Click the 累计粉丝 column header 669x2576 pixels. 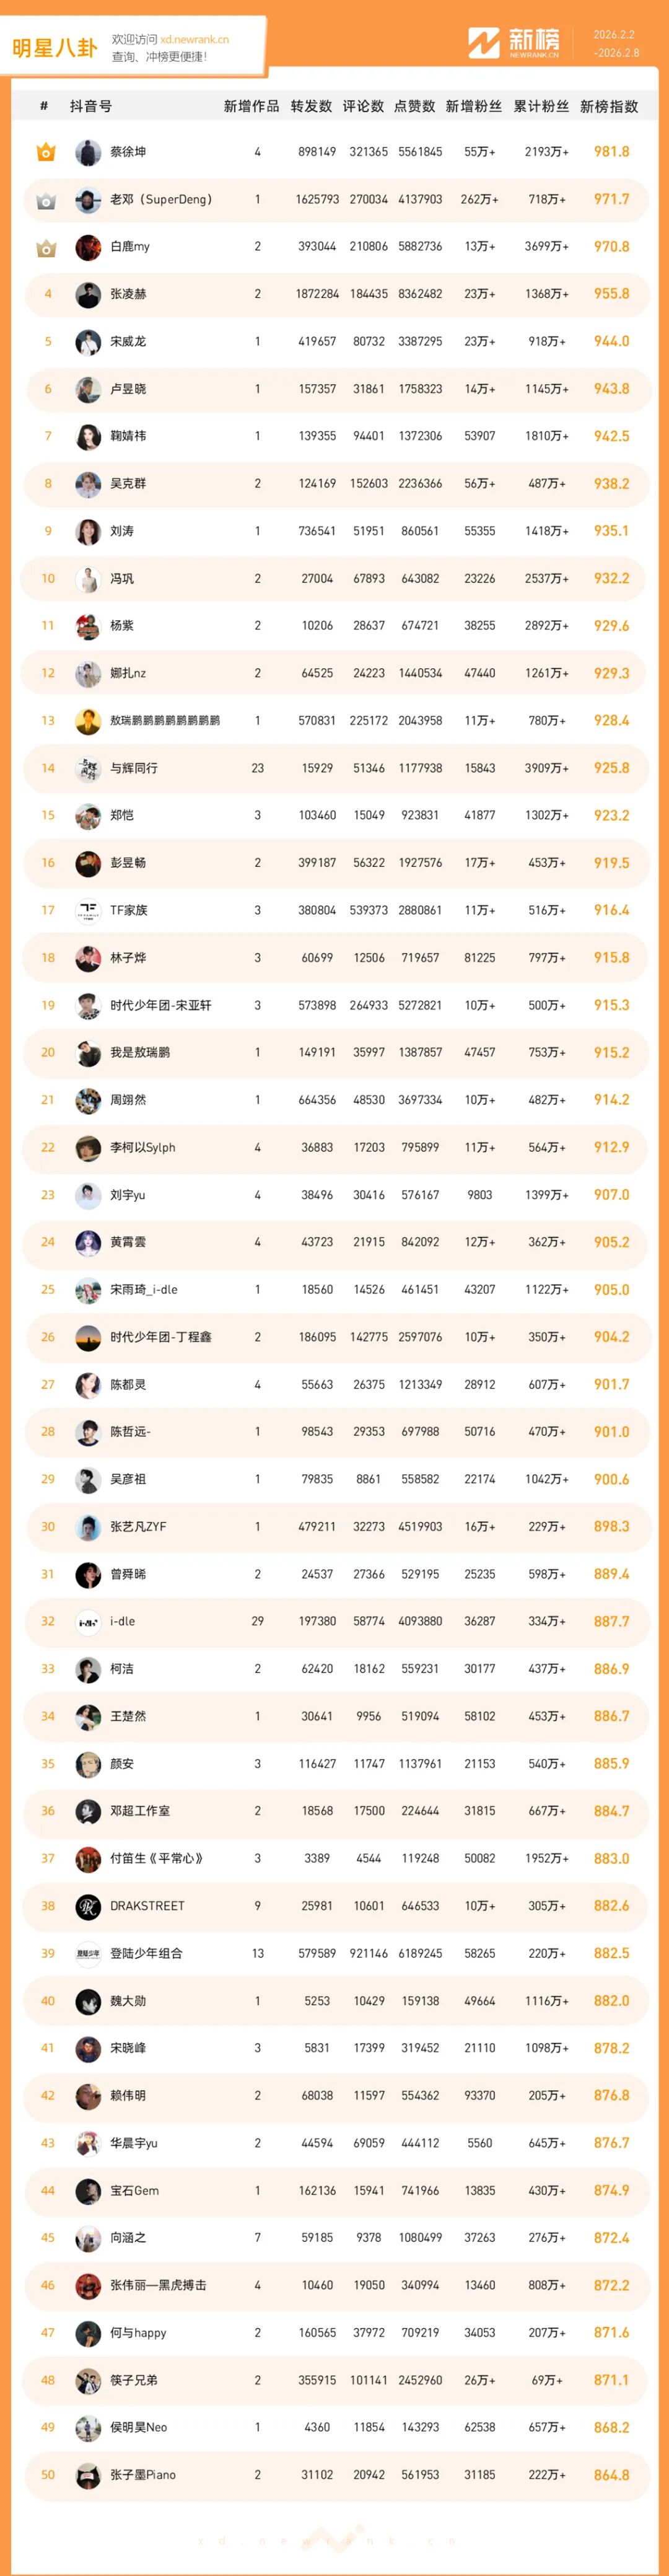(x=541, y=106)
